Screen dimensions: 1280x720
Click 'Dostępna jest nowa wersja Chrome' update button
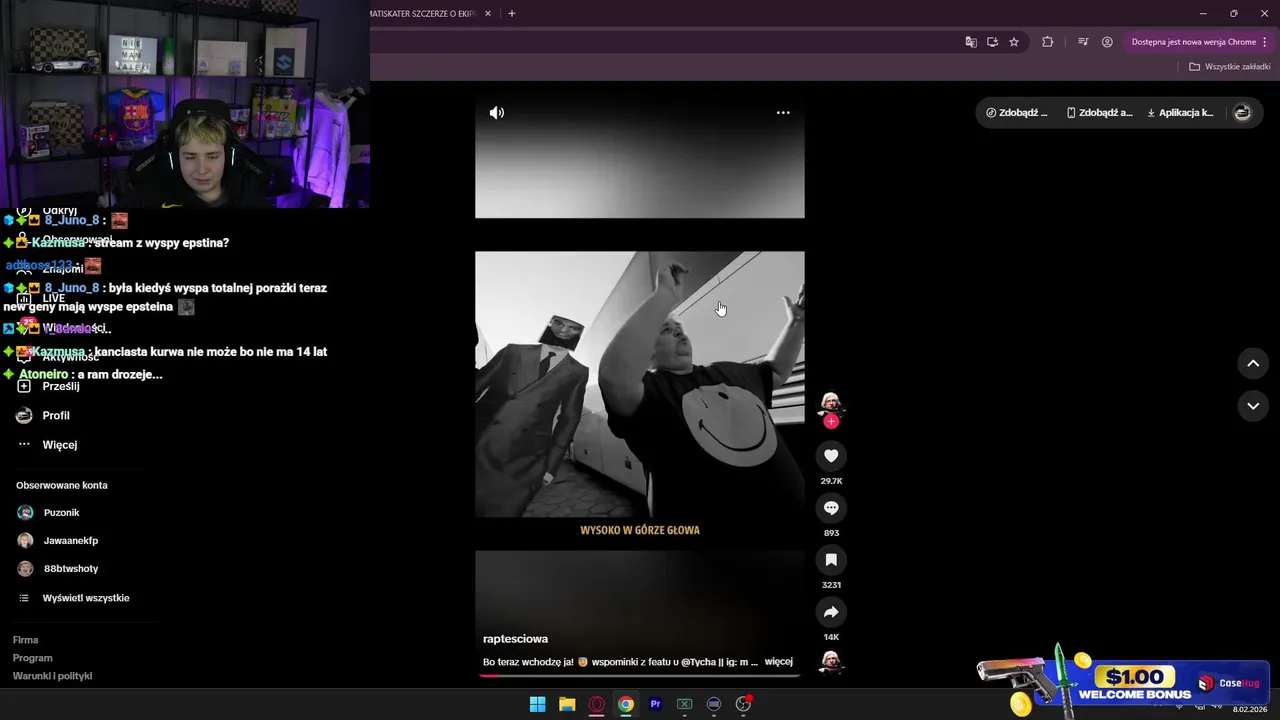tap(1193, 42)
